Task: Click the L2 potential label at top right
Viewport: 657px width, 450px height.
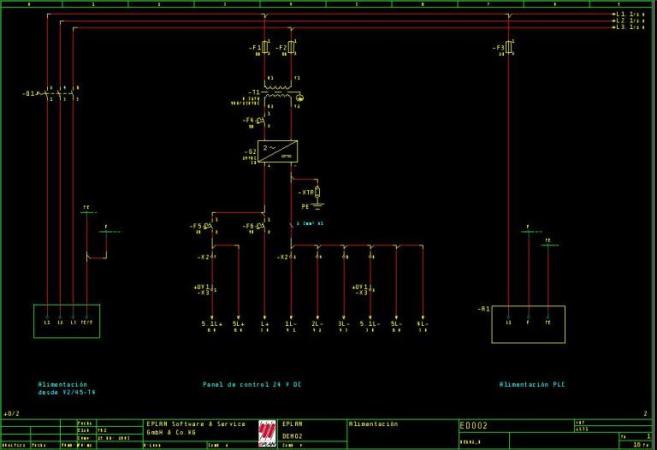Action: pyautogui.click(x=621, y=21)
